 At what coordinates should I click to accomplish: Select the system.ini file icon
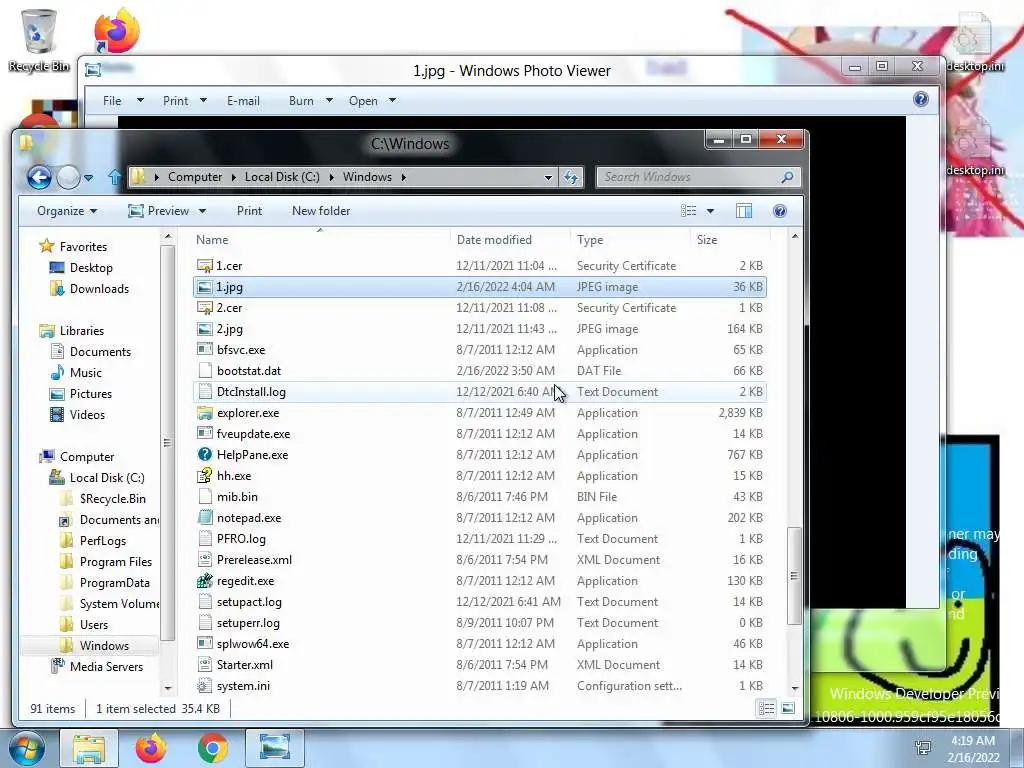(x=205, y=686)
